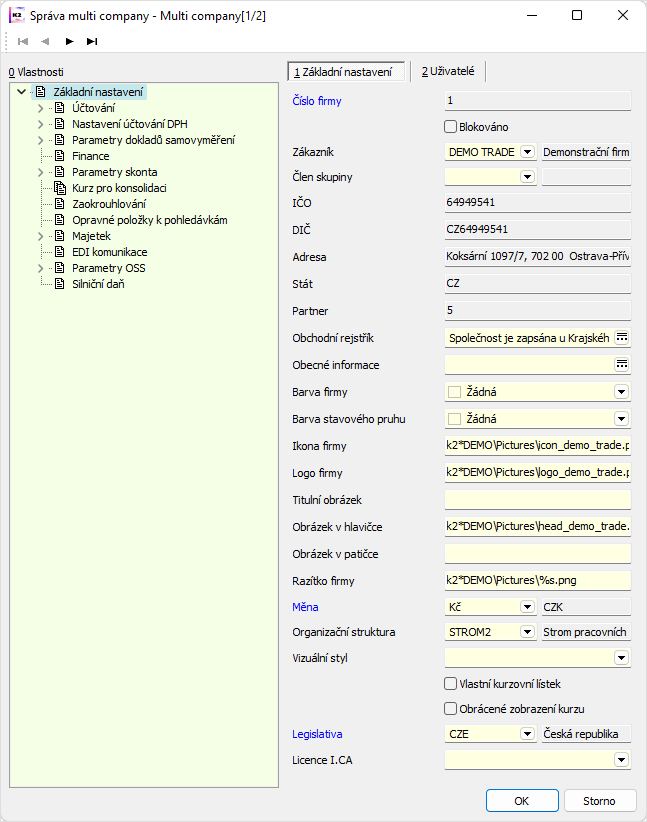
Task: Toggle the Blokováno checkbox
Action: point(450,127)
